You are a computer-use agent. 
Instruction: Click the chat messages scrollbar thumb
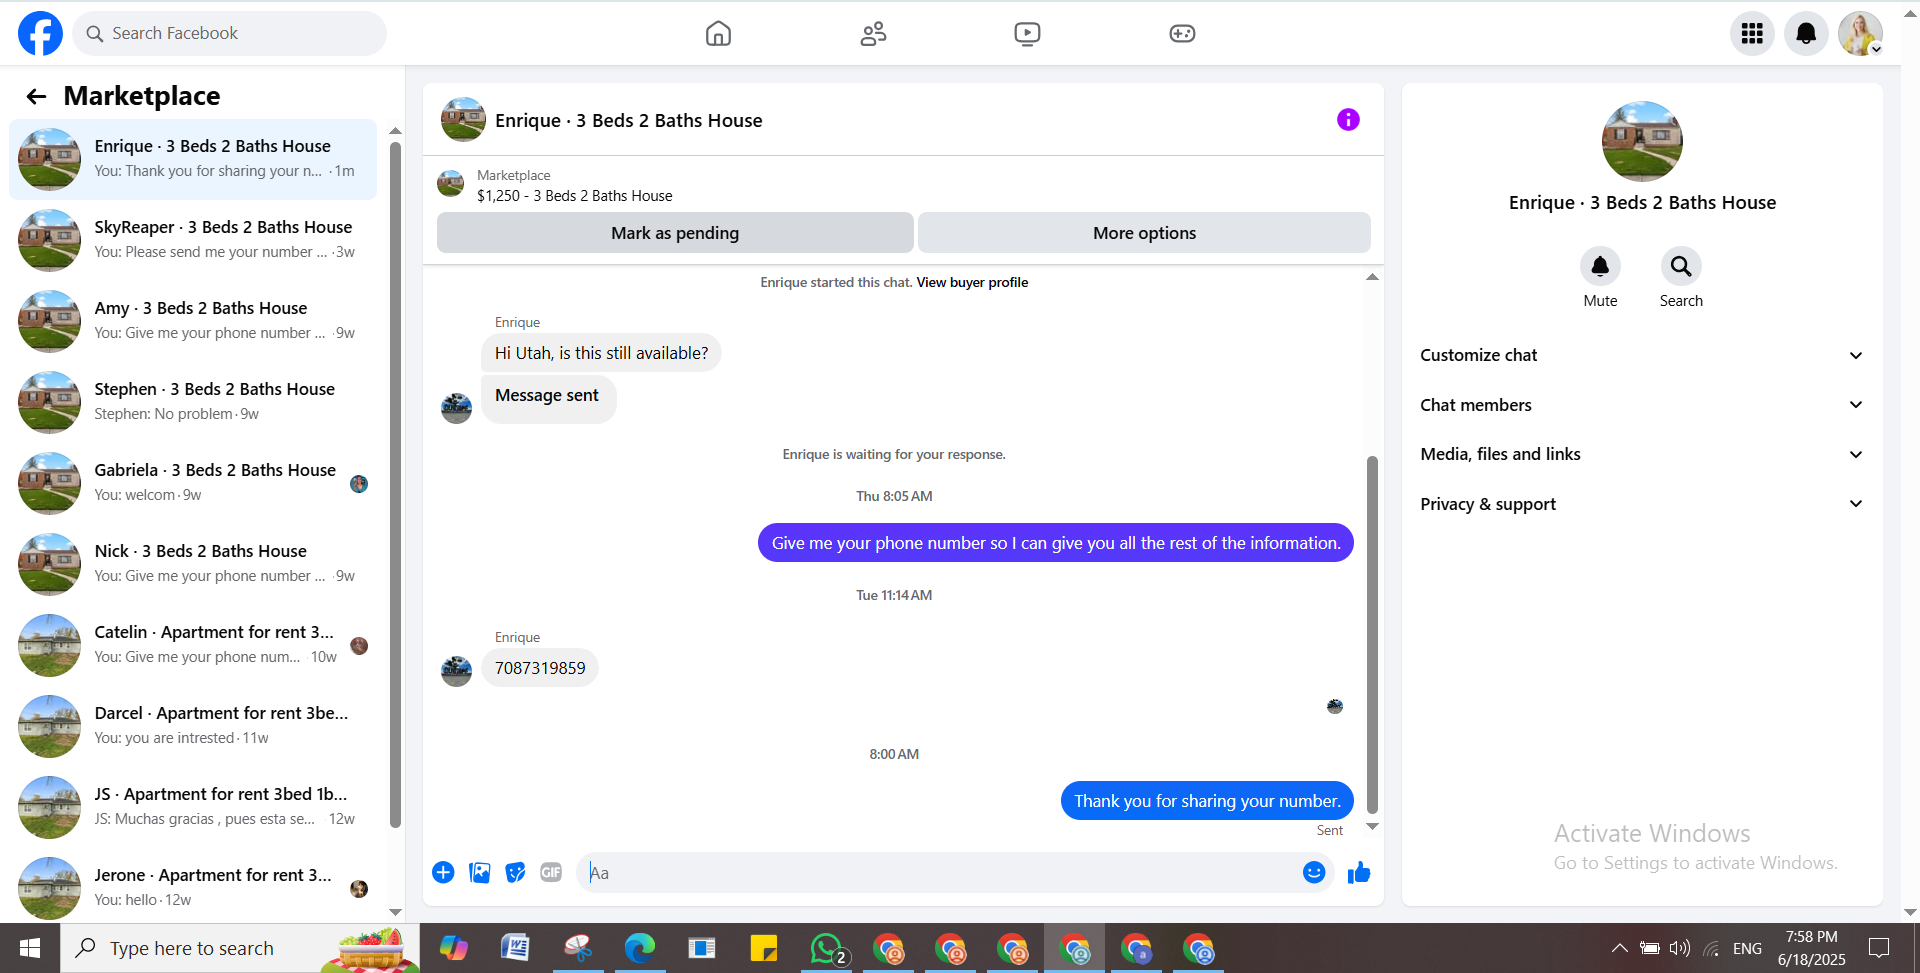coord(1372,635)
